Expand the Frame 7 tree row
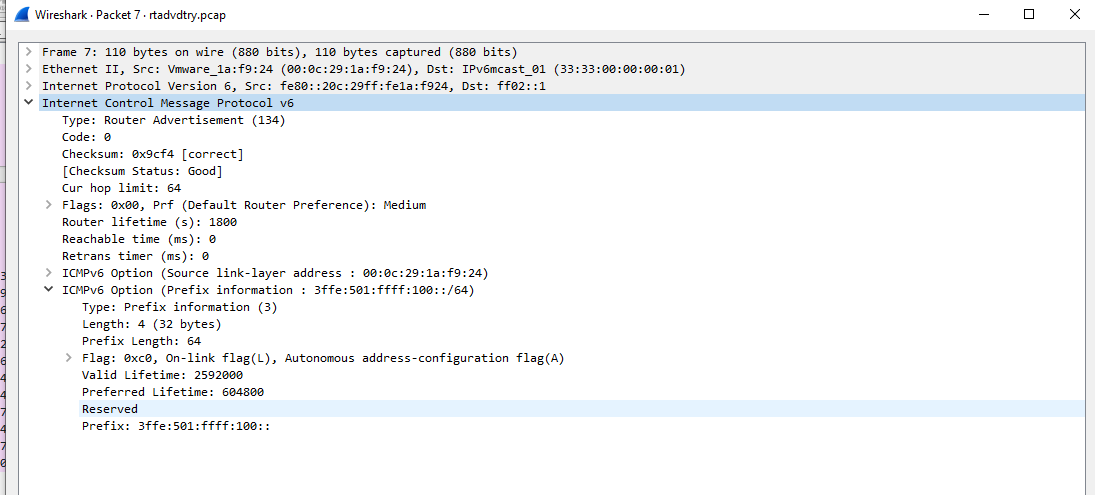This screenshot has height=495, width=1095. (30, 52)
